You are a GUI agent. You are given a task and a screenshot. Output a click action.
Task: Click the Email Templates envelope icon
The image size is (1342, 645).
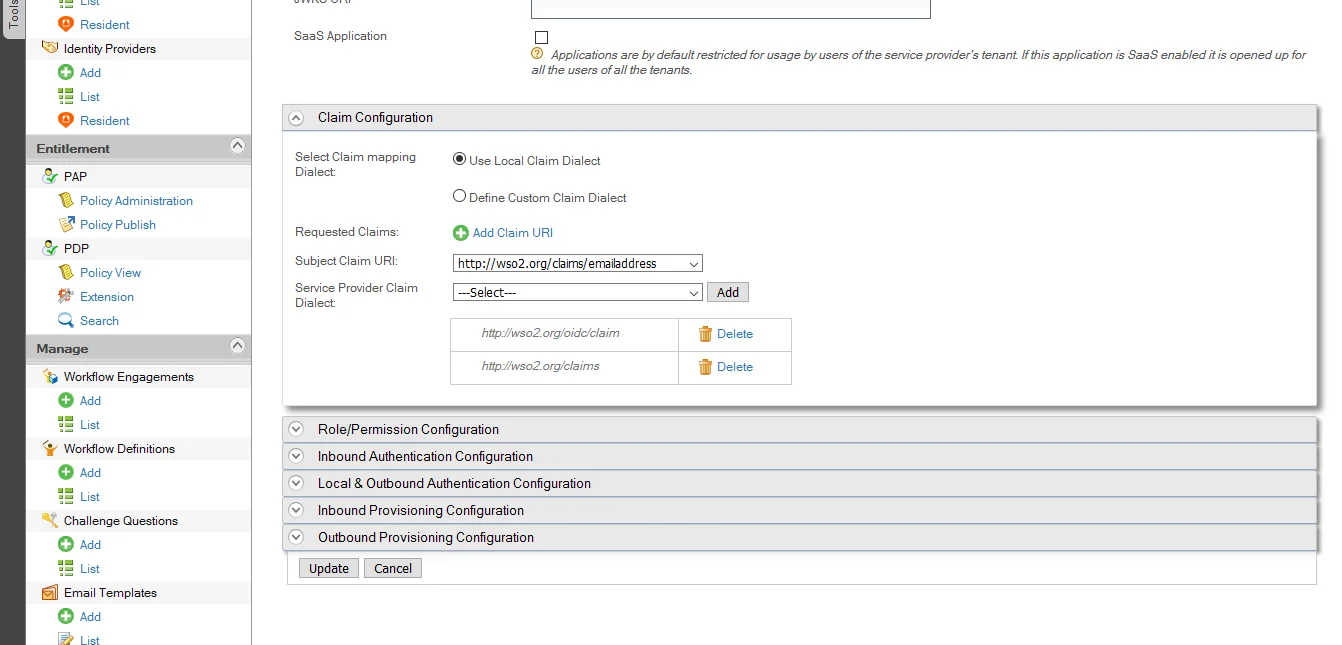pyautogui.click(x=50, y=592)
